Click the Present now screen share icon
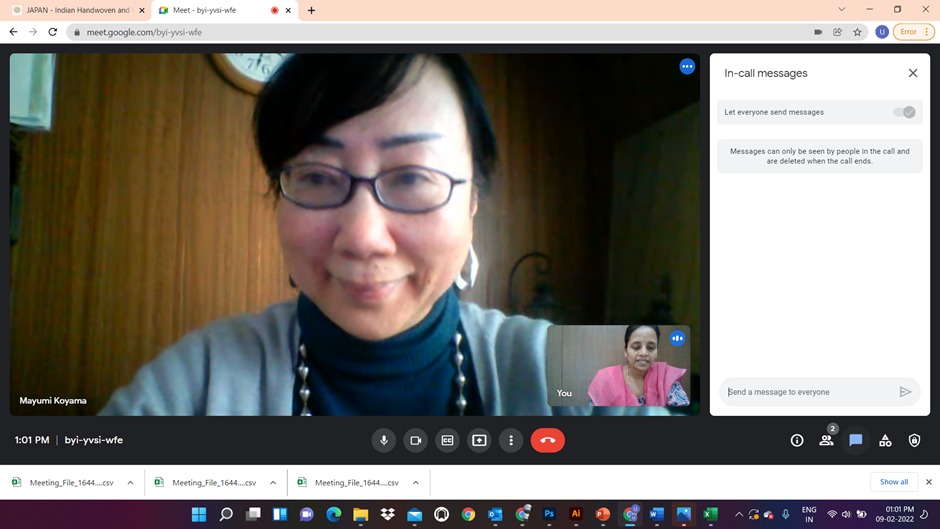This screenshot has height=529, width=940. pyautogui.click(x=479, y=440)
